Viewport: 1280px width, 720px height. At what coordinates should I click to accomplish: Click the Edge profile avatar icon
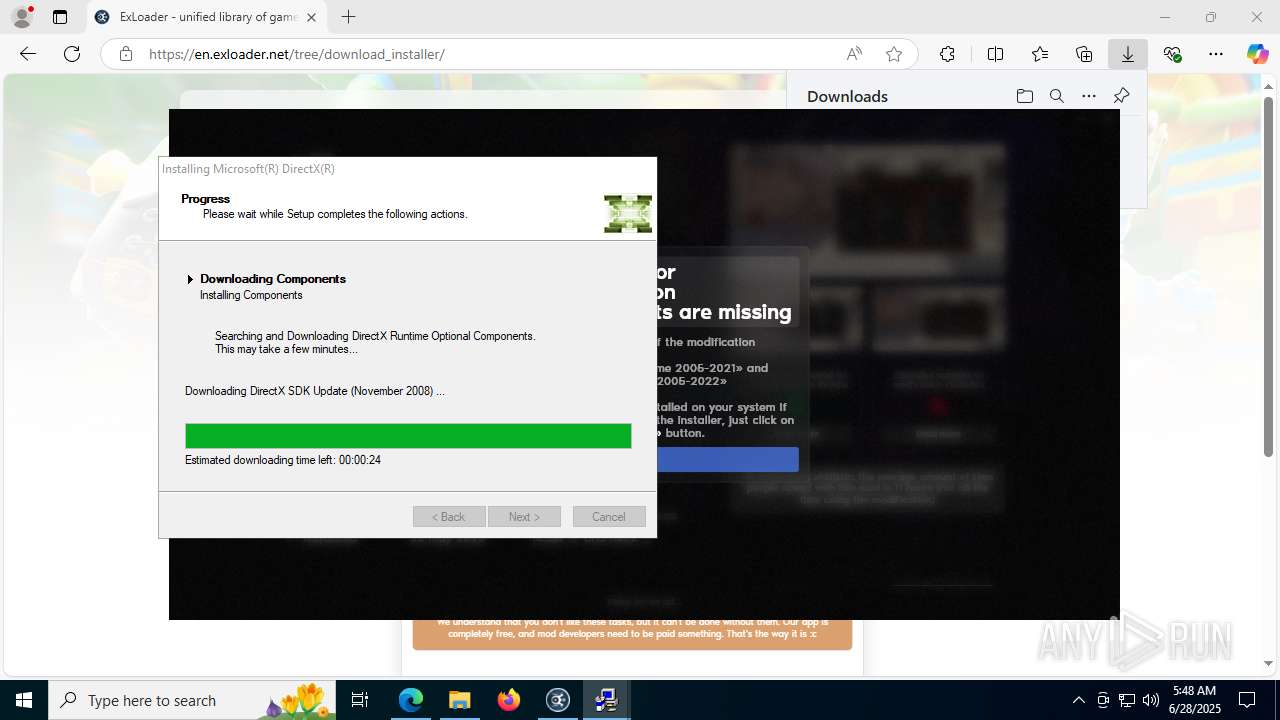point(22,16)
